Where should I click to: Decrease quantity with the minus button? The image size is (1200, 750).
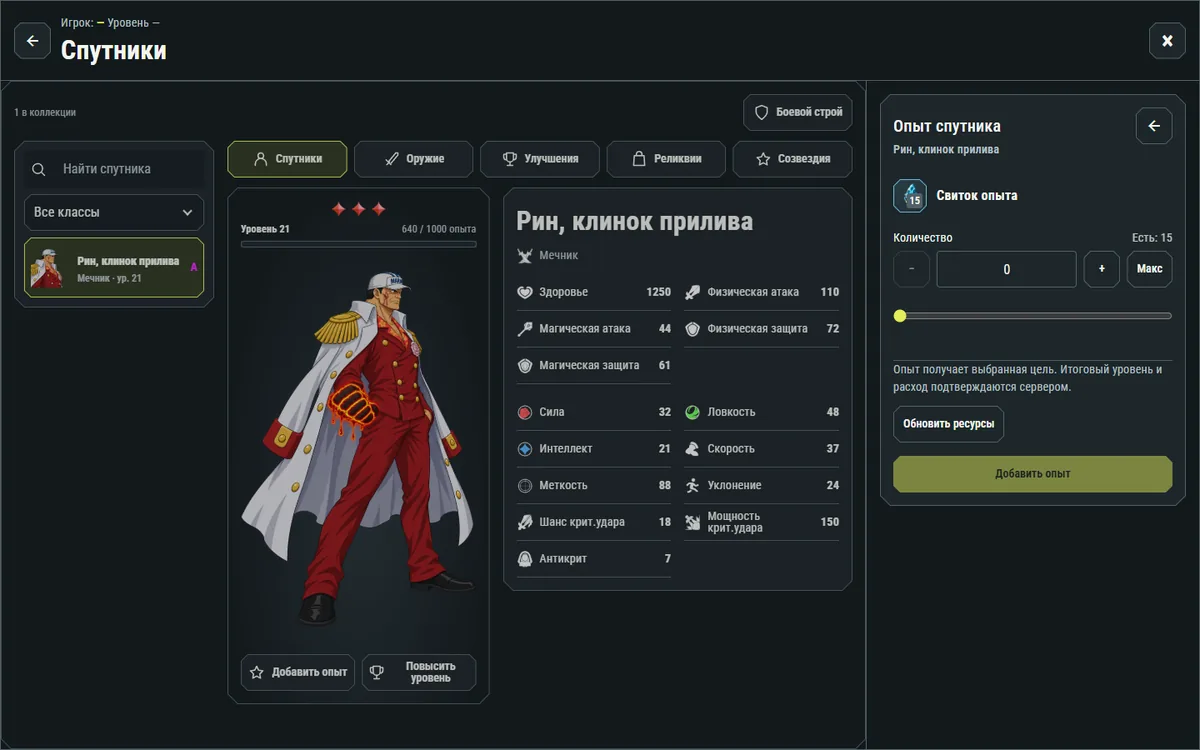[911, 269]
